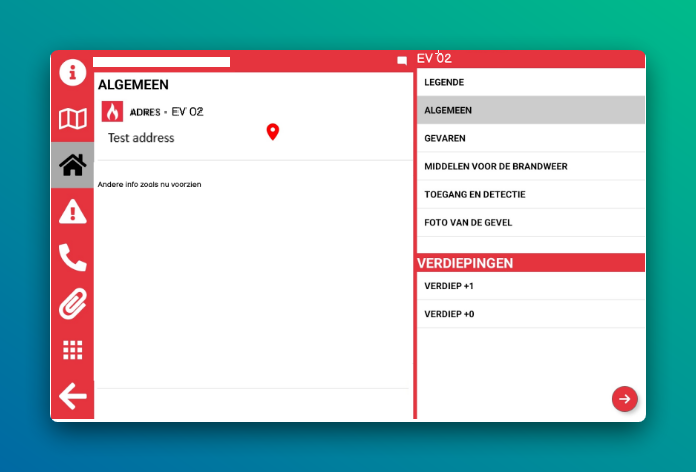Open the GEVAREN section
This screenshot has height=472, width=696.
coord(530,138)
